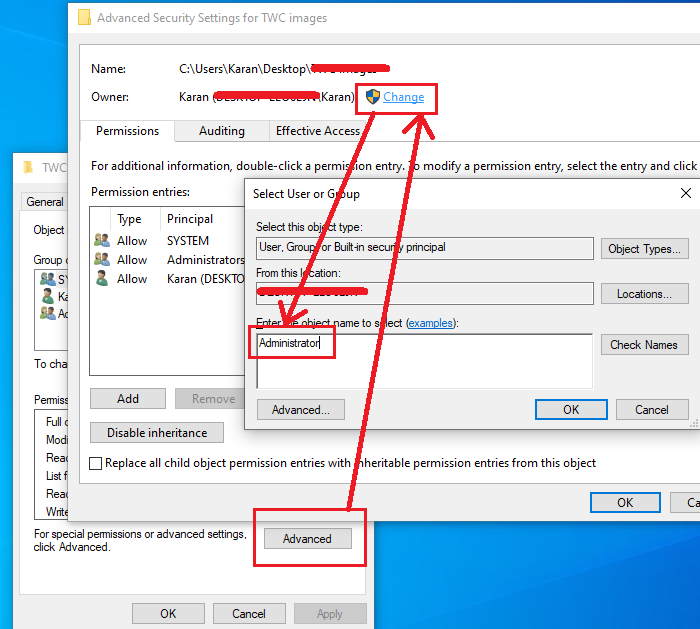Click the Locations button
This screenshot has height=629, width=700.
coord(644,294)
